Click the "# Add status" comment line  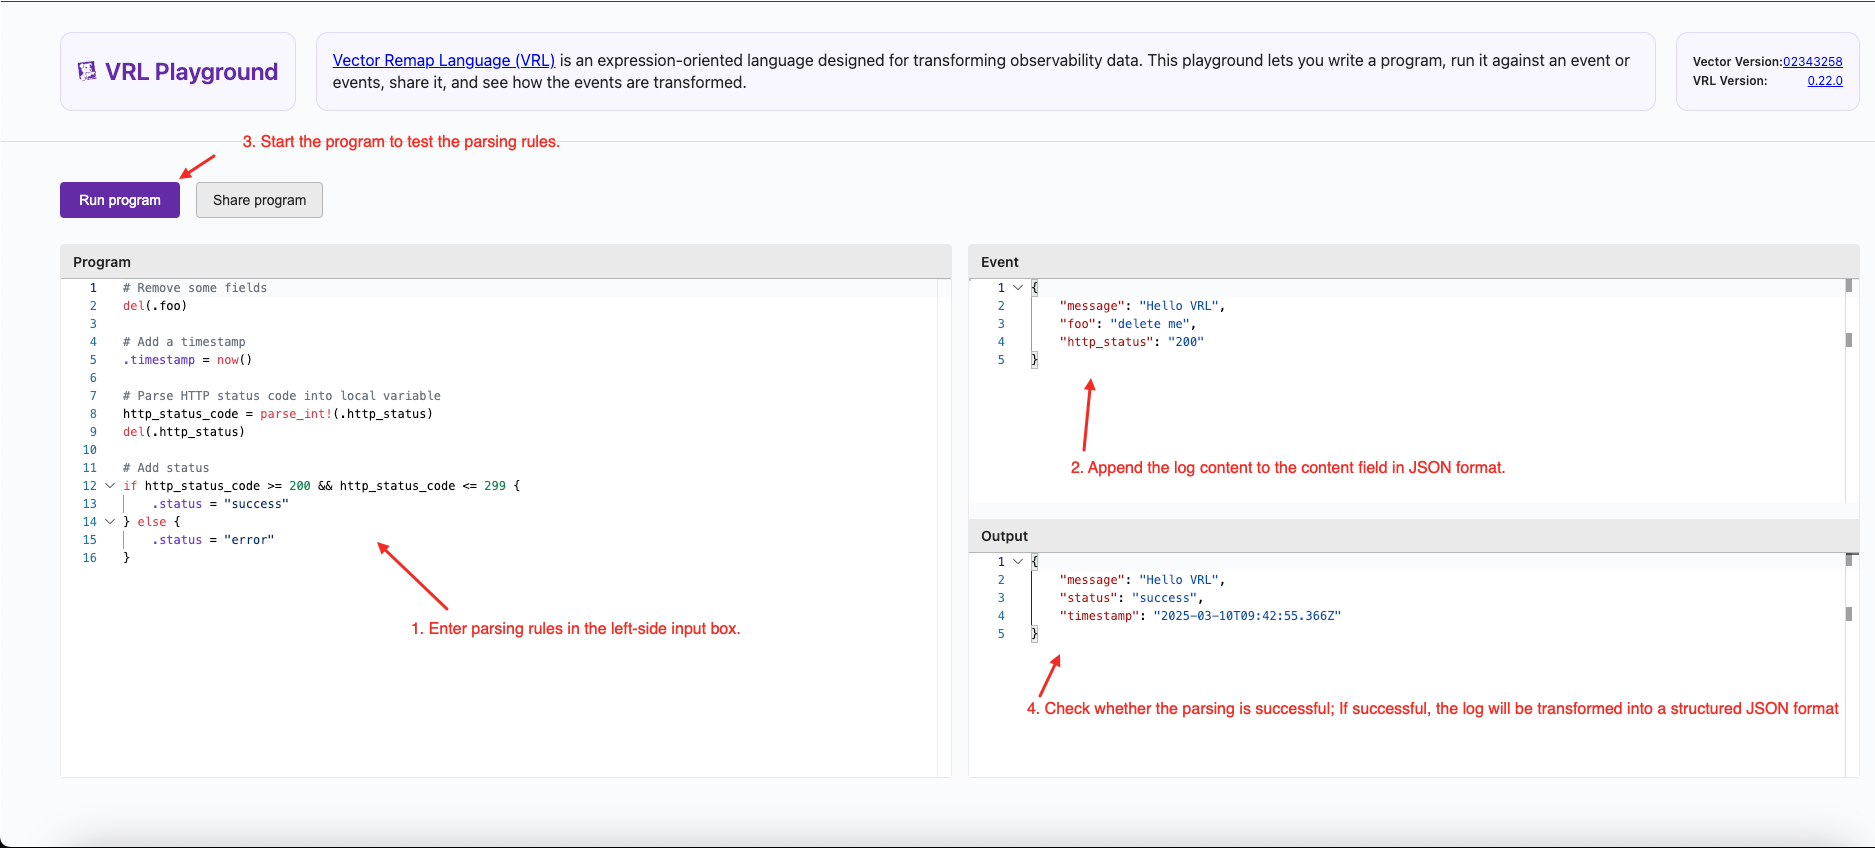coord(166,468)
